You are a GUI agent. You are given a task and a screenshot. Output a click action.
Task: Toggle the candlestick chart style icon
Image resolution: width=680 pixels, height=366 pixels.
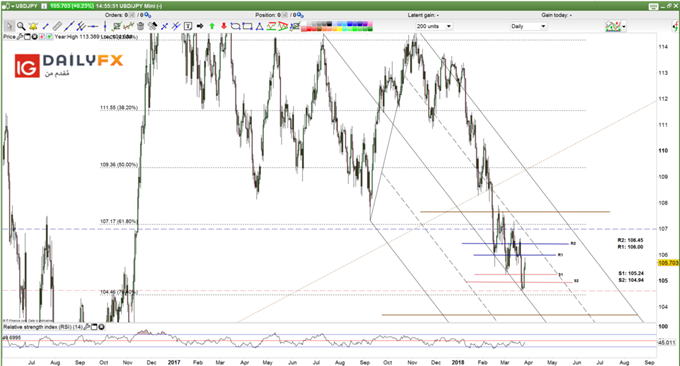(129, 26)
